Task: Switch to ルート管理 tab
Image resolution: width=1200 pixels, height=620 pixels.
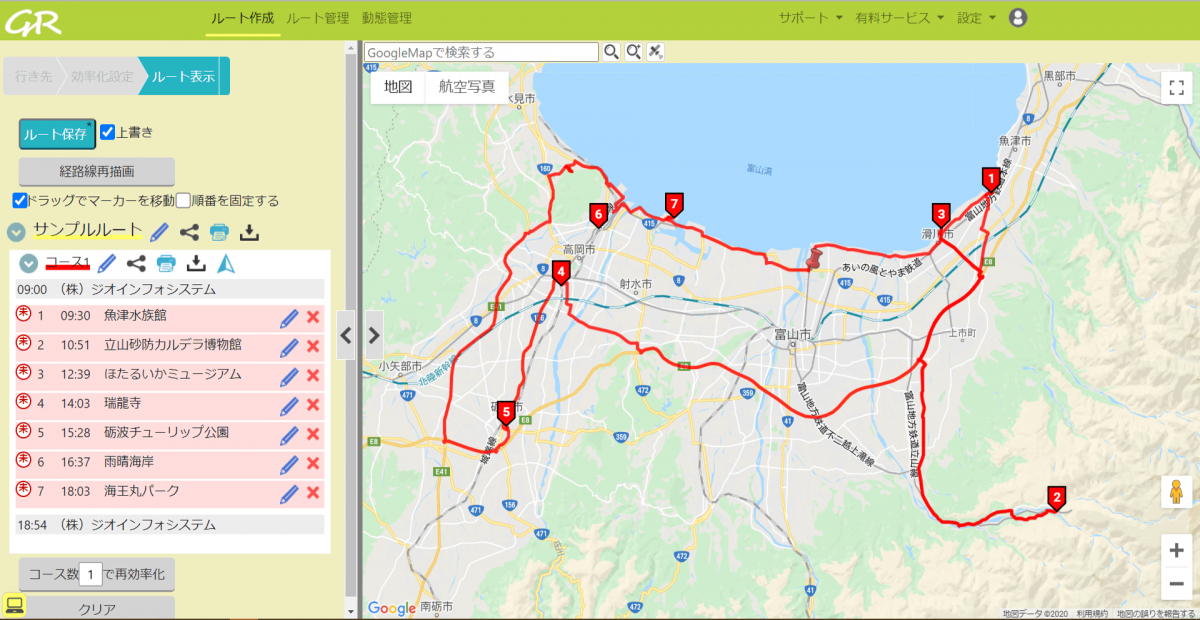Action: 317,18
